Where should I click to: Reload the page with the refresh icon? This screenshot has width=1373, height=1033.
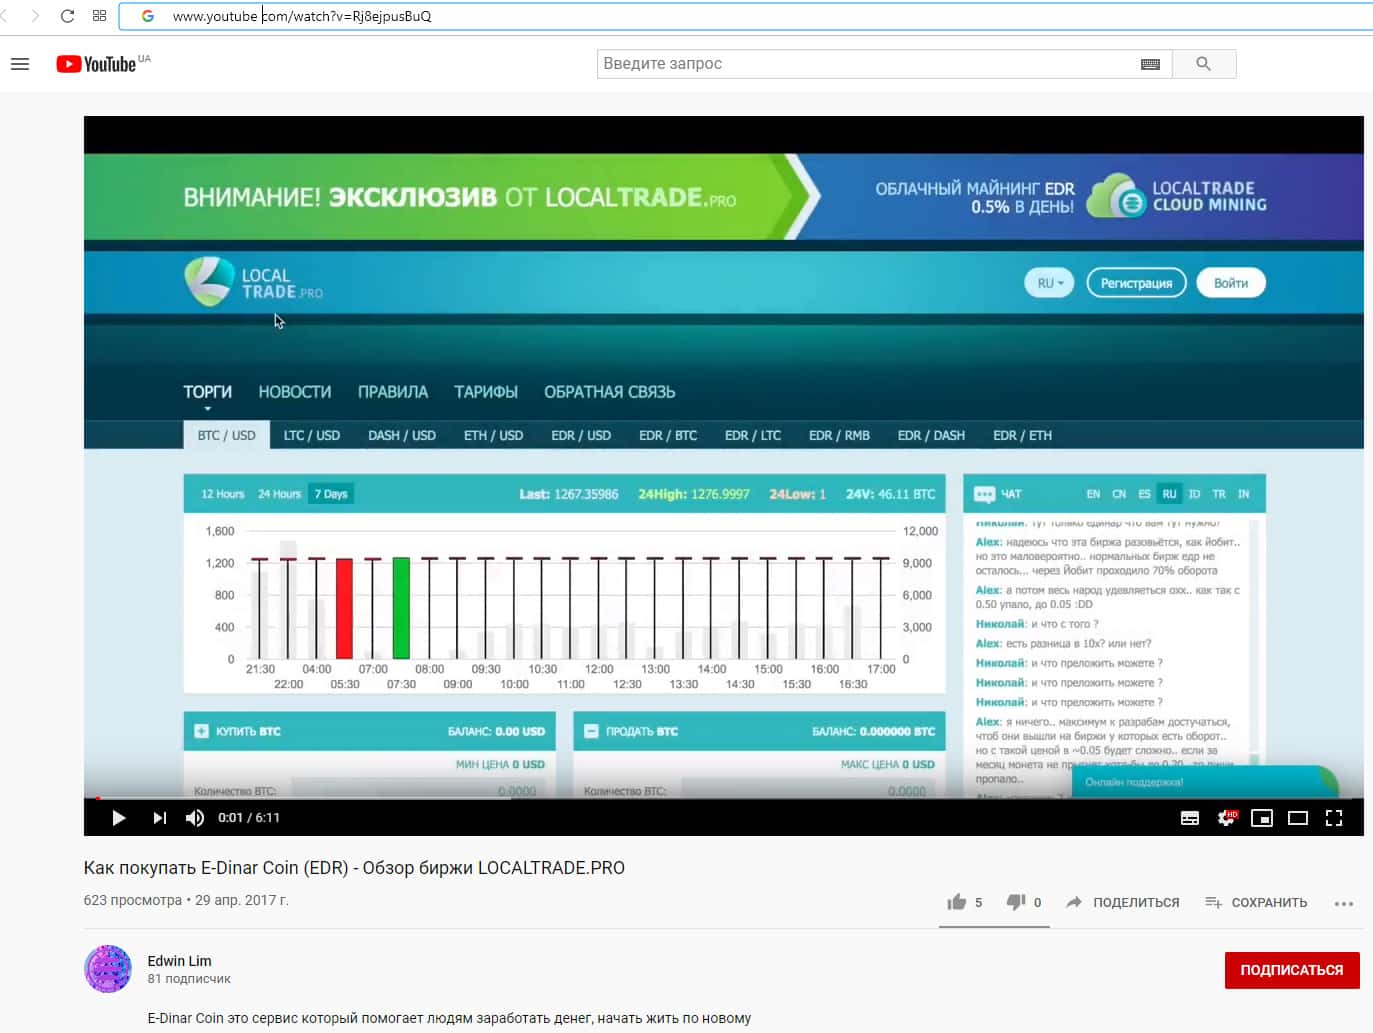click(x=67, y=16)
